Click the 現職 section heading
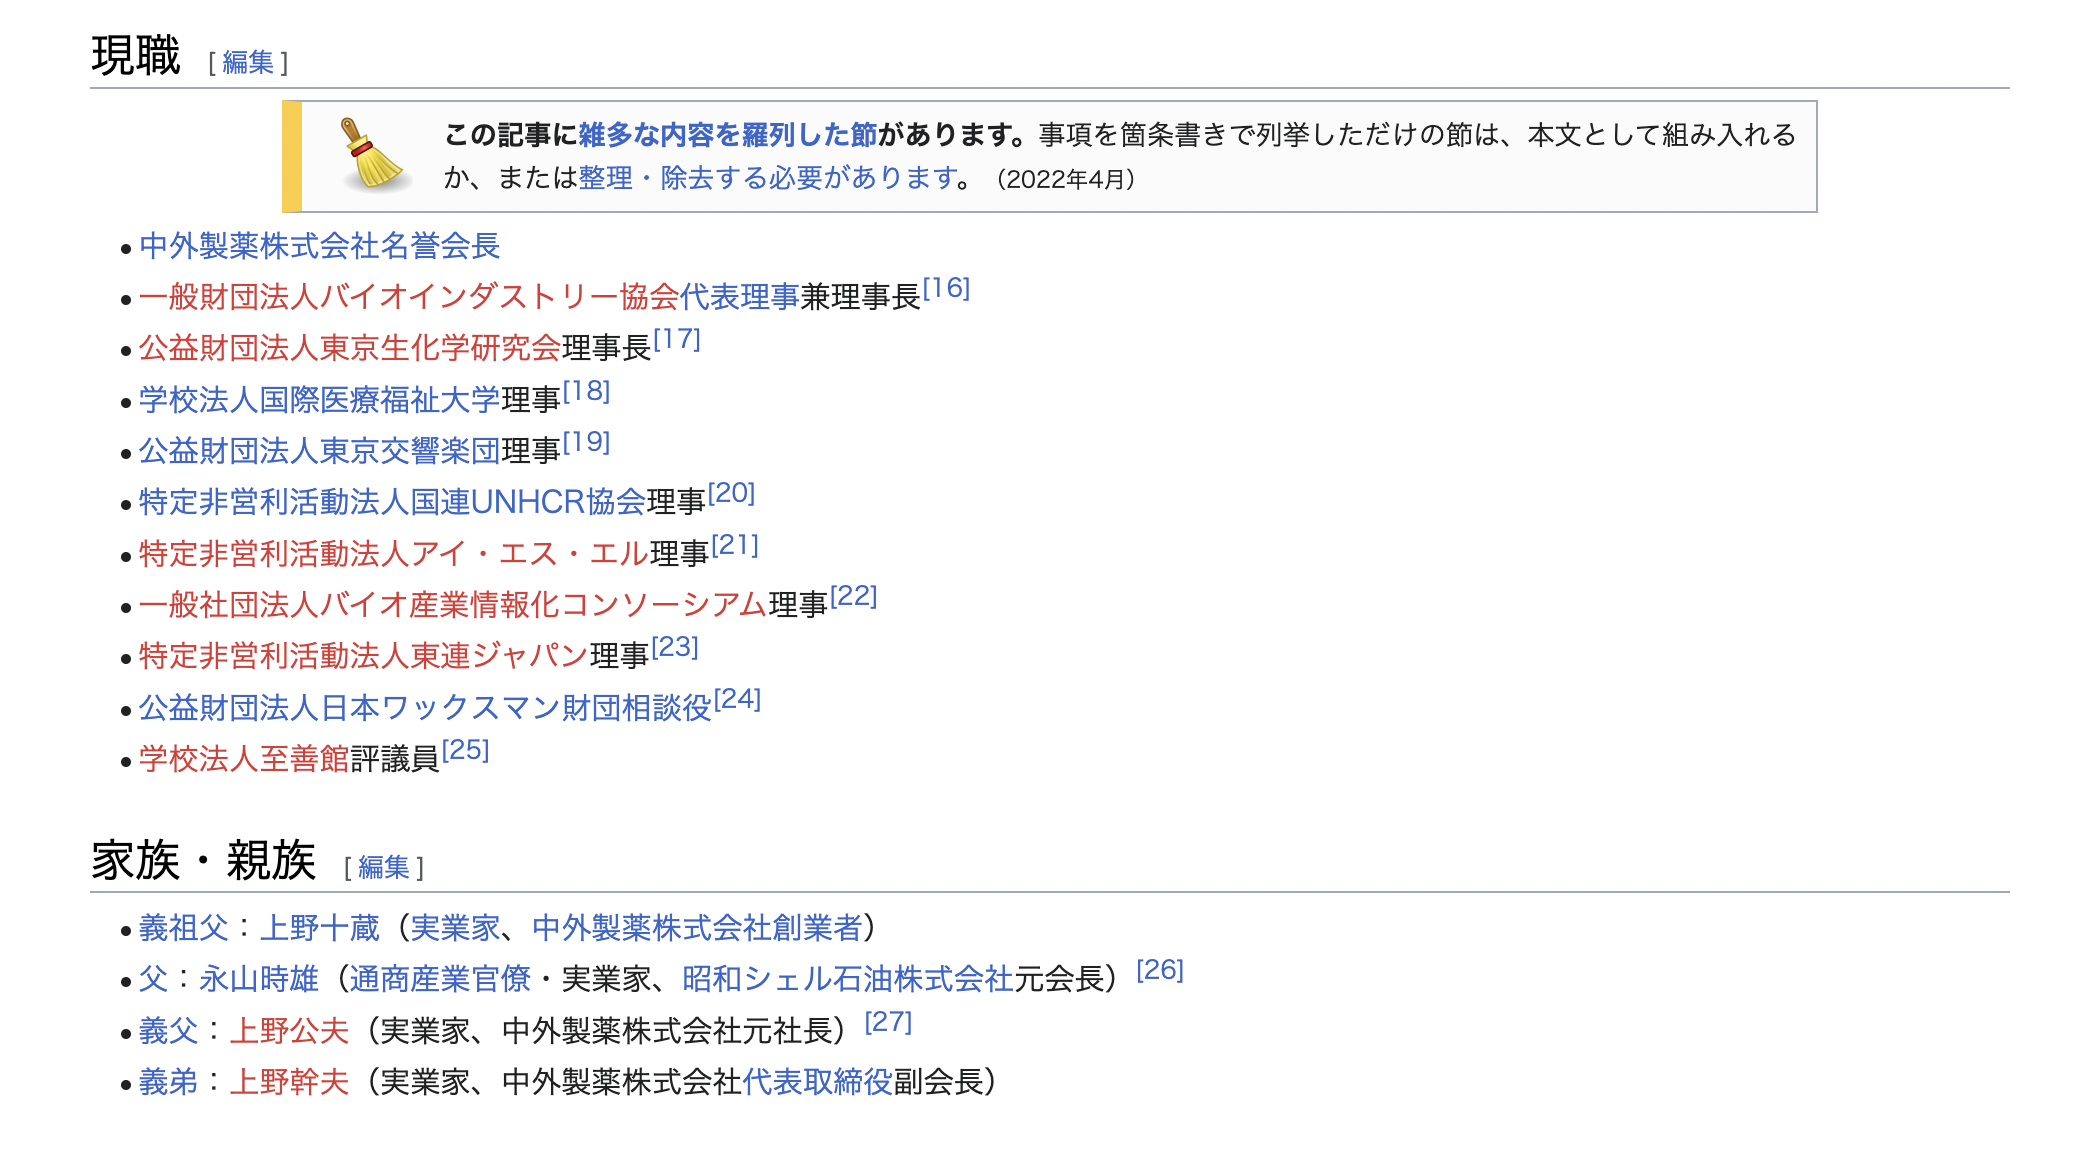Viewport: 2076px width, 1152px height. click(136, 56)
